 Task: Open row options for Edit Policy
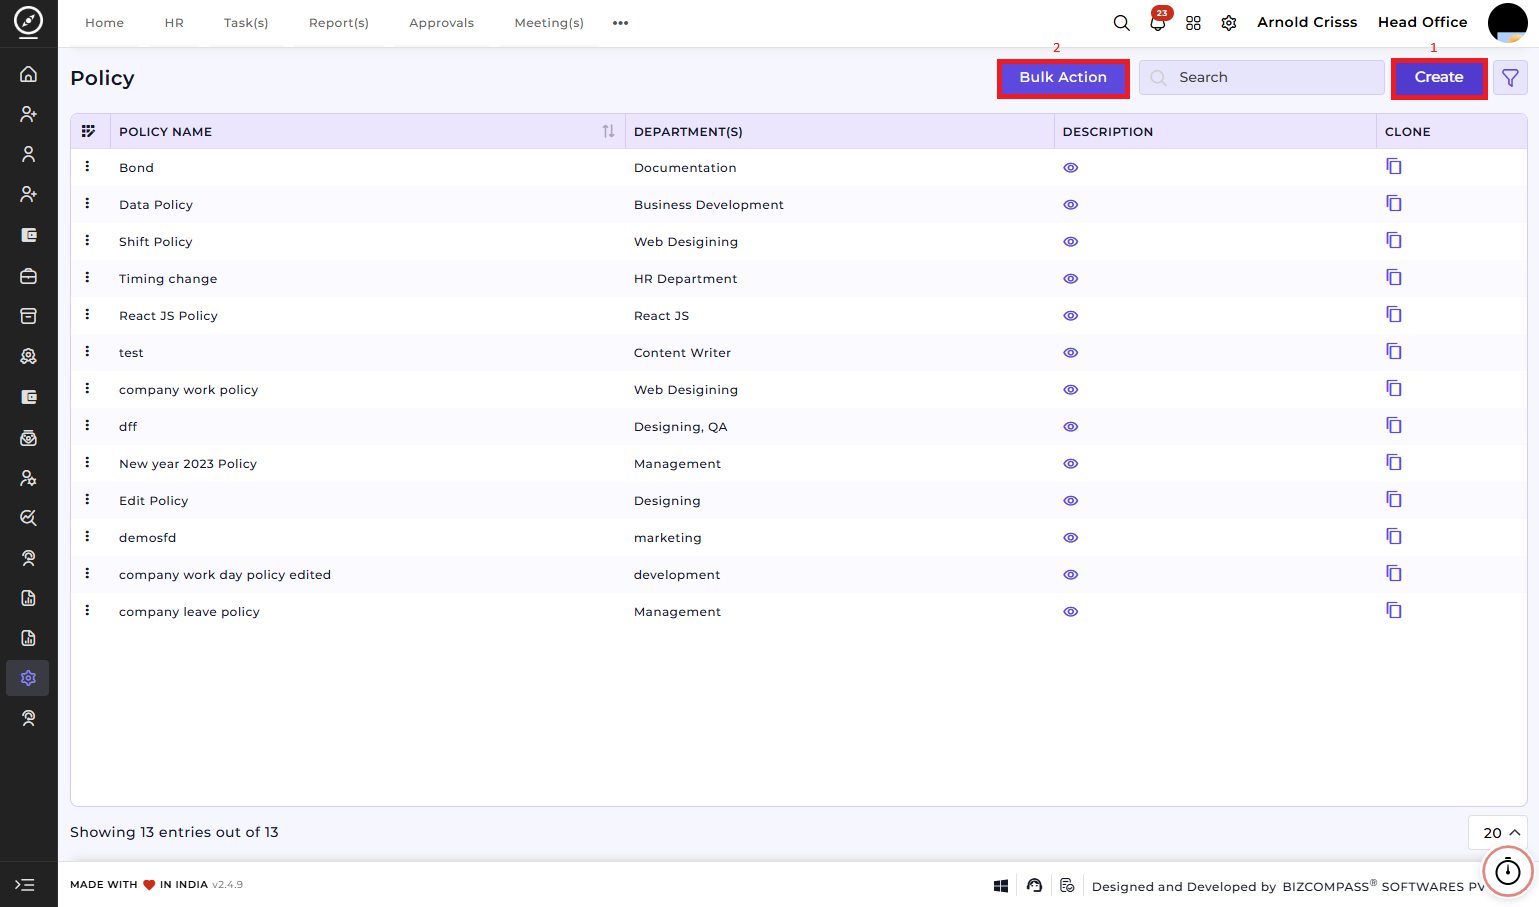coord(87,499)
